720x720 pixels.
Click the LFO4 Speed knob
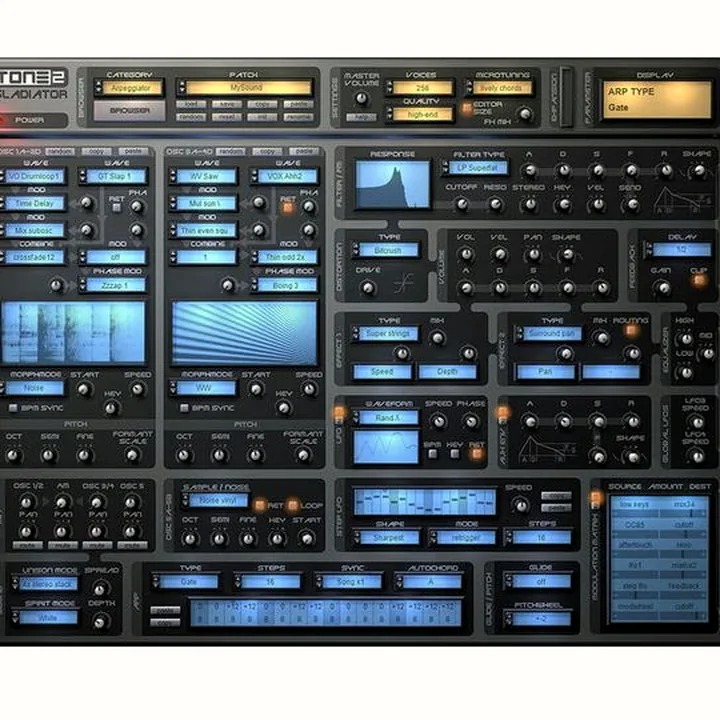click(x=697, y=456)
